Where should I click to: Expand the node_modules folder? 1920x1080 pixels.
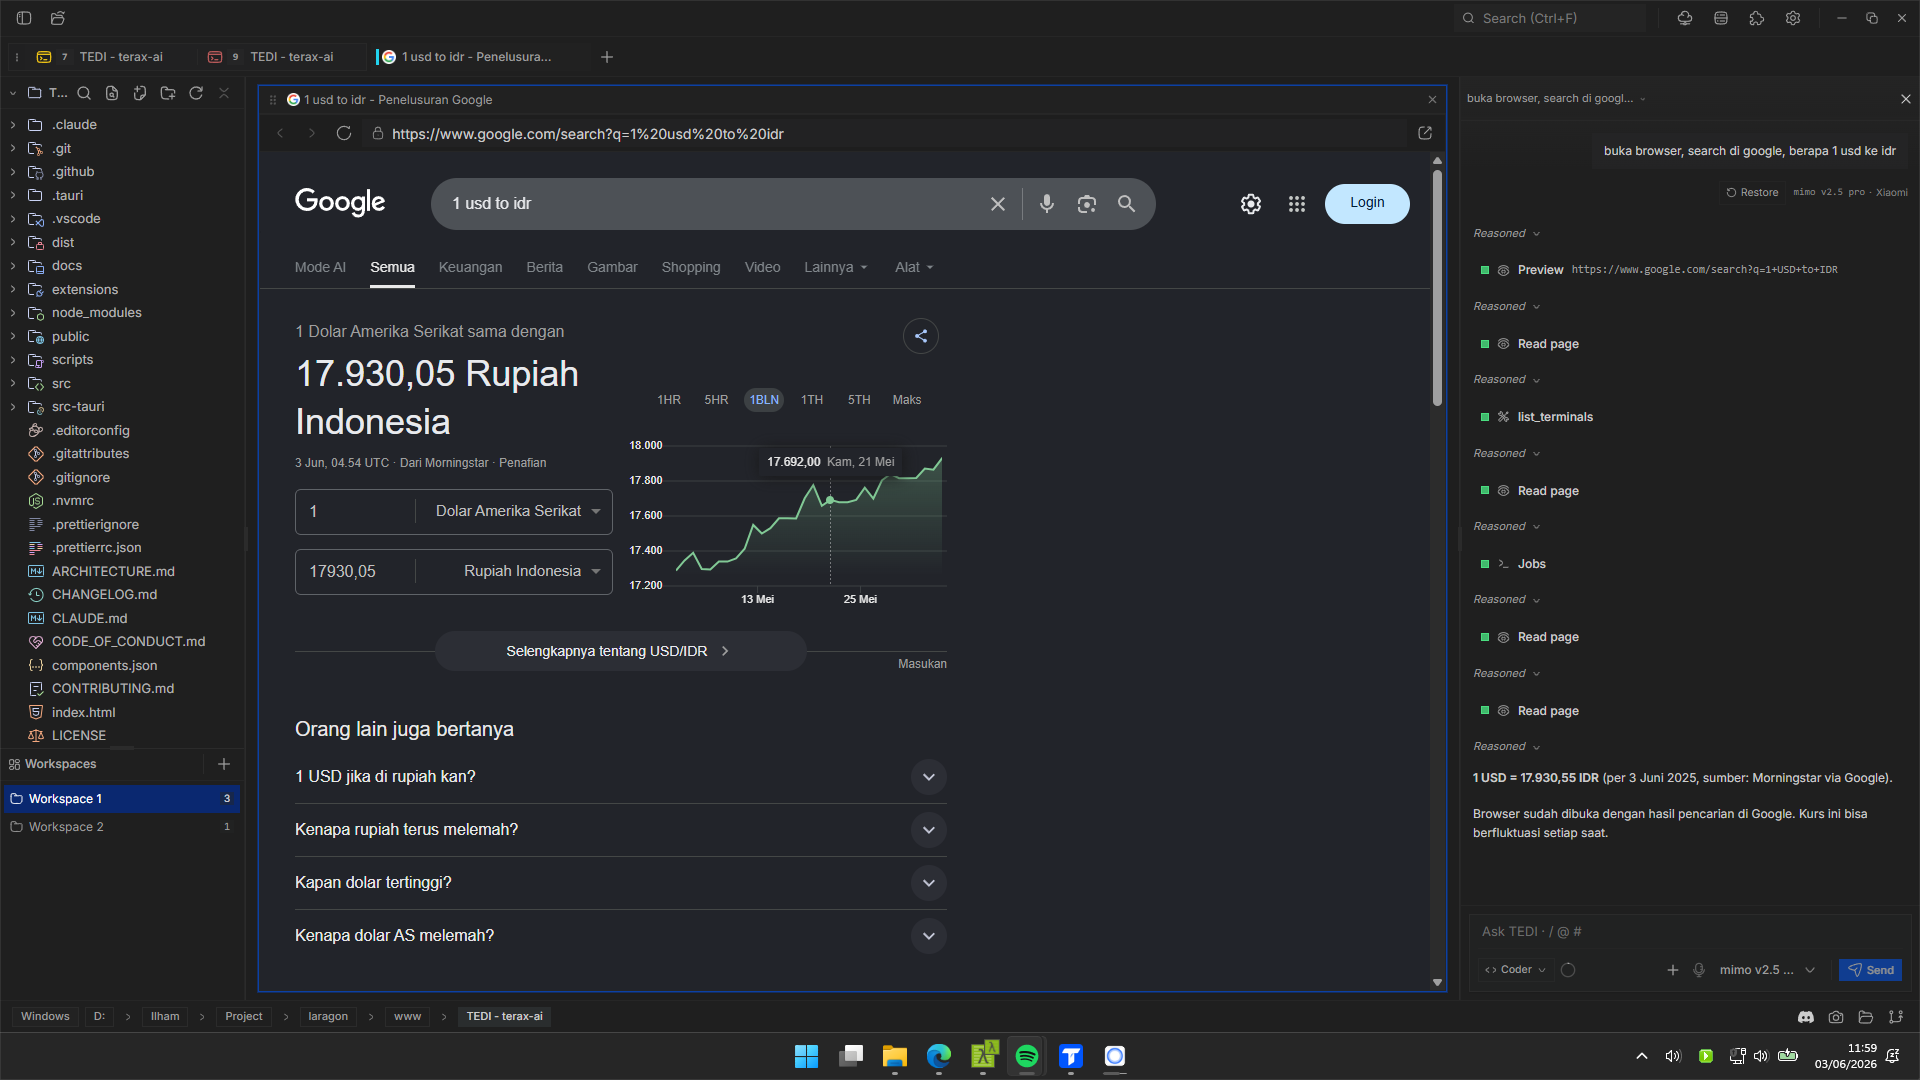click(13, 313)
